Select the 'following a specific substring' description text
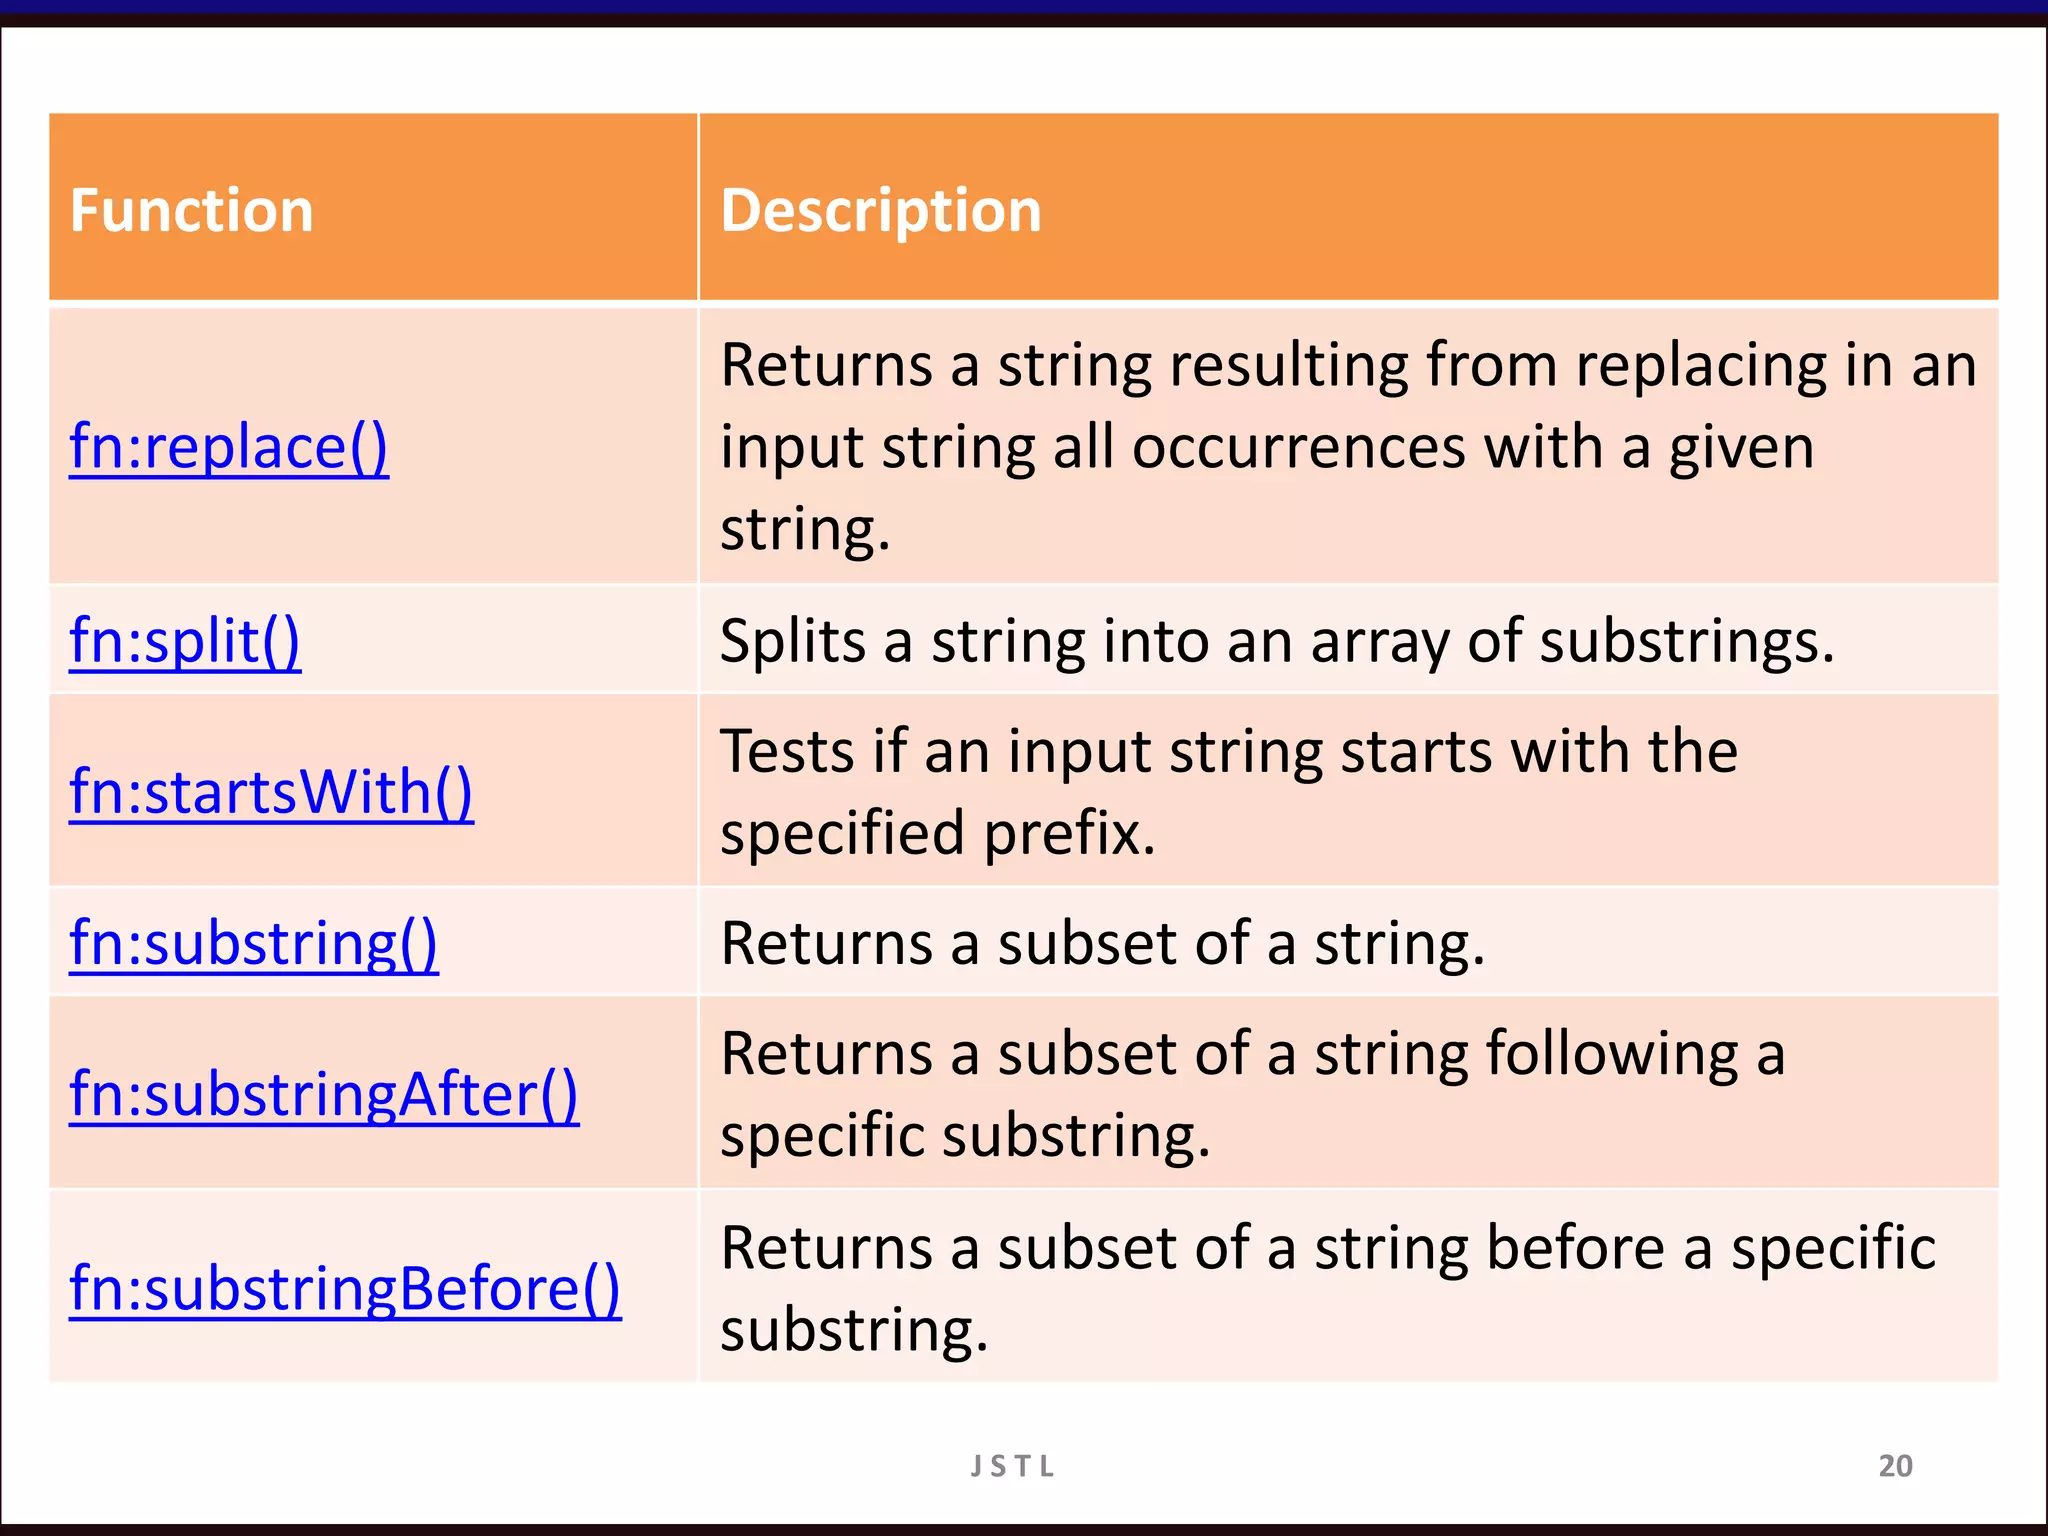 click(x=1252, y=1094)
